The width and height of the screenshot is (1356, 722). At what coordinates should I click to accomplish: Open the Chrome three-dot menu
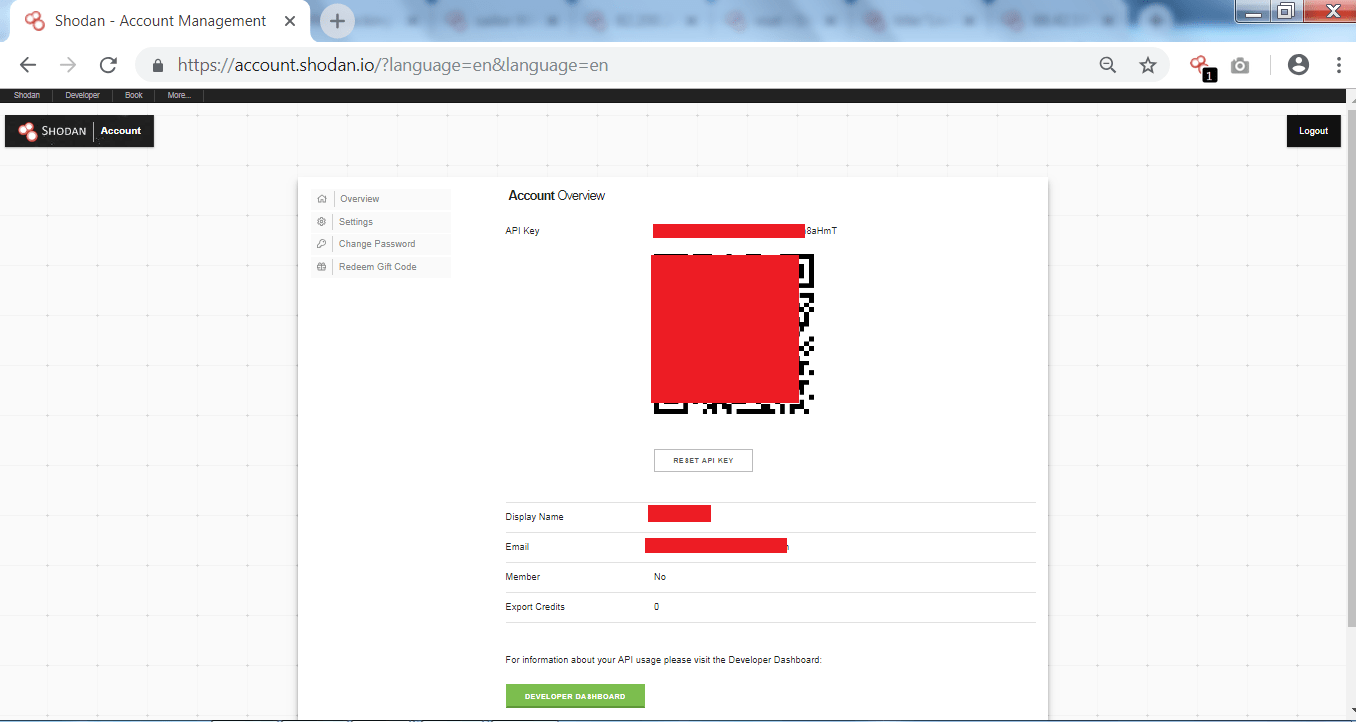tap(1339, 65)
